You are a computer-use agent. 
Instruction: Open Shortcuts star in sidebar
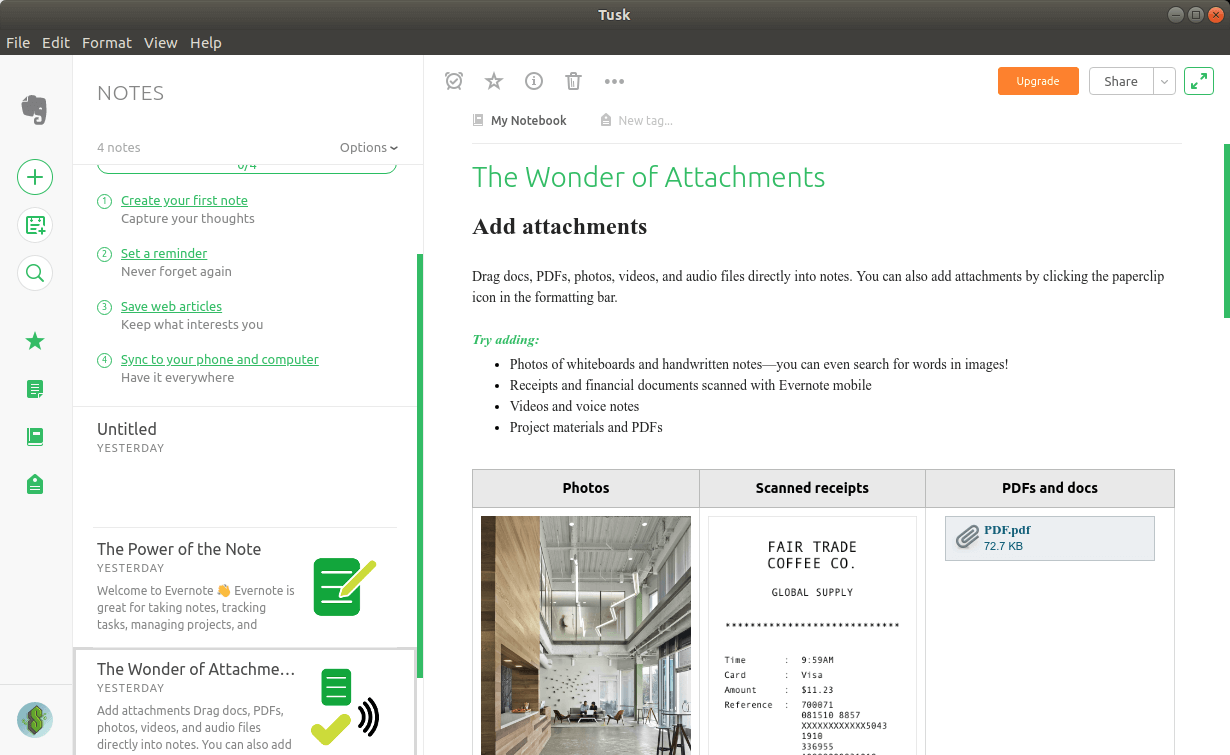pos(35,341)
